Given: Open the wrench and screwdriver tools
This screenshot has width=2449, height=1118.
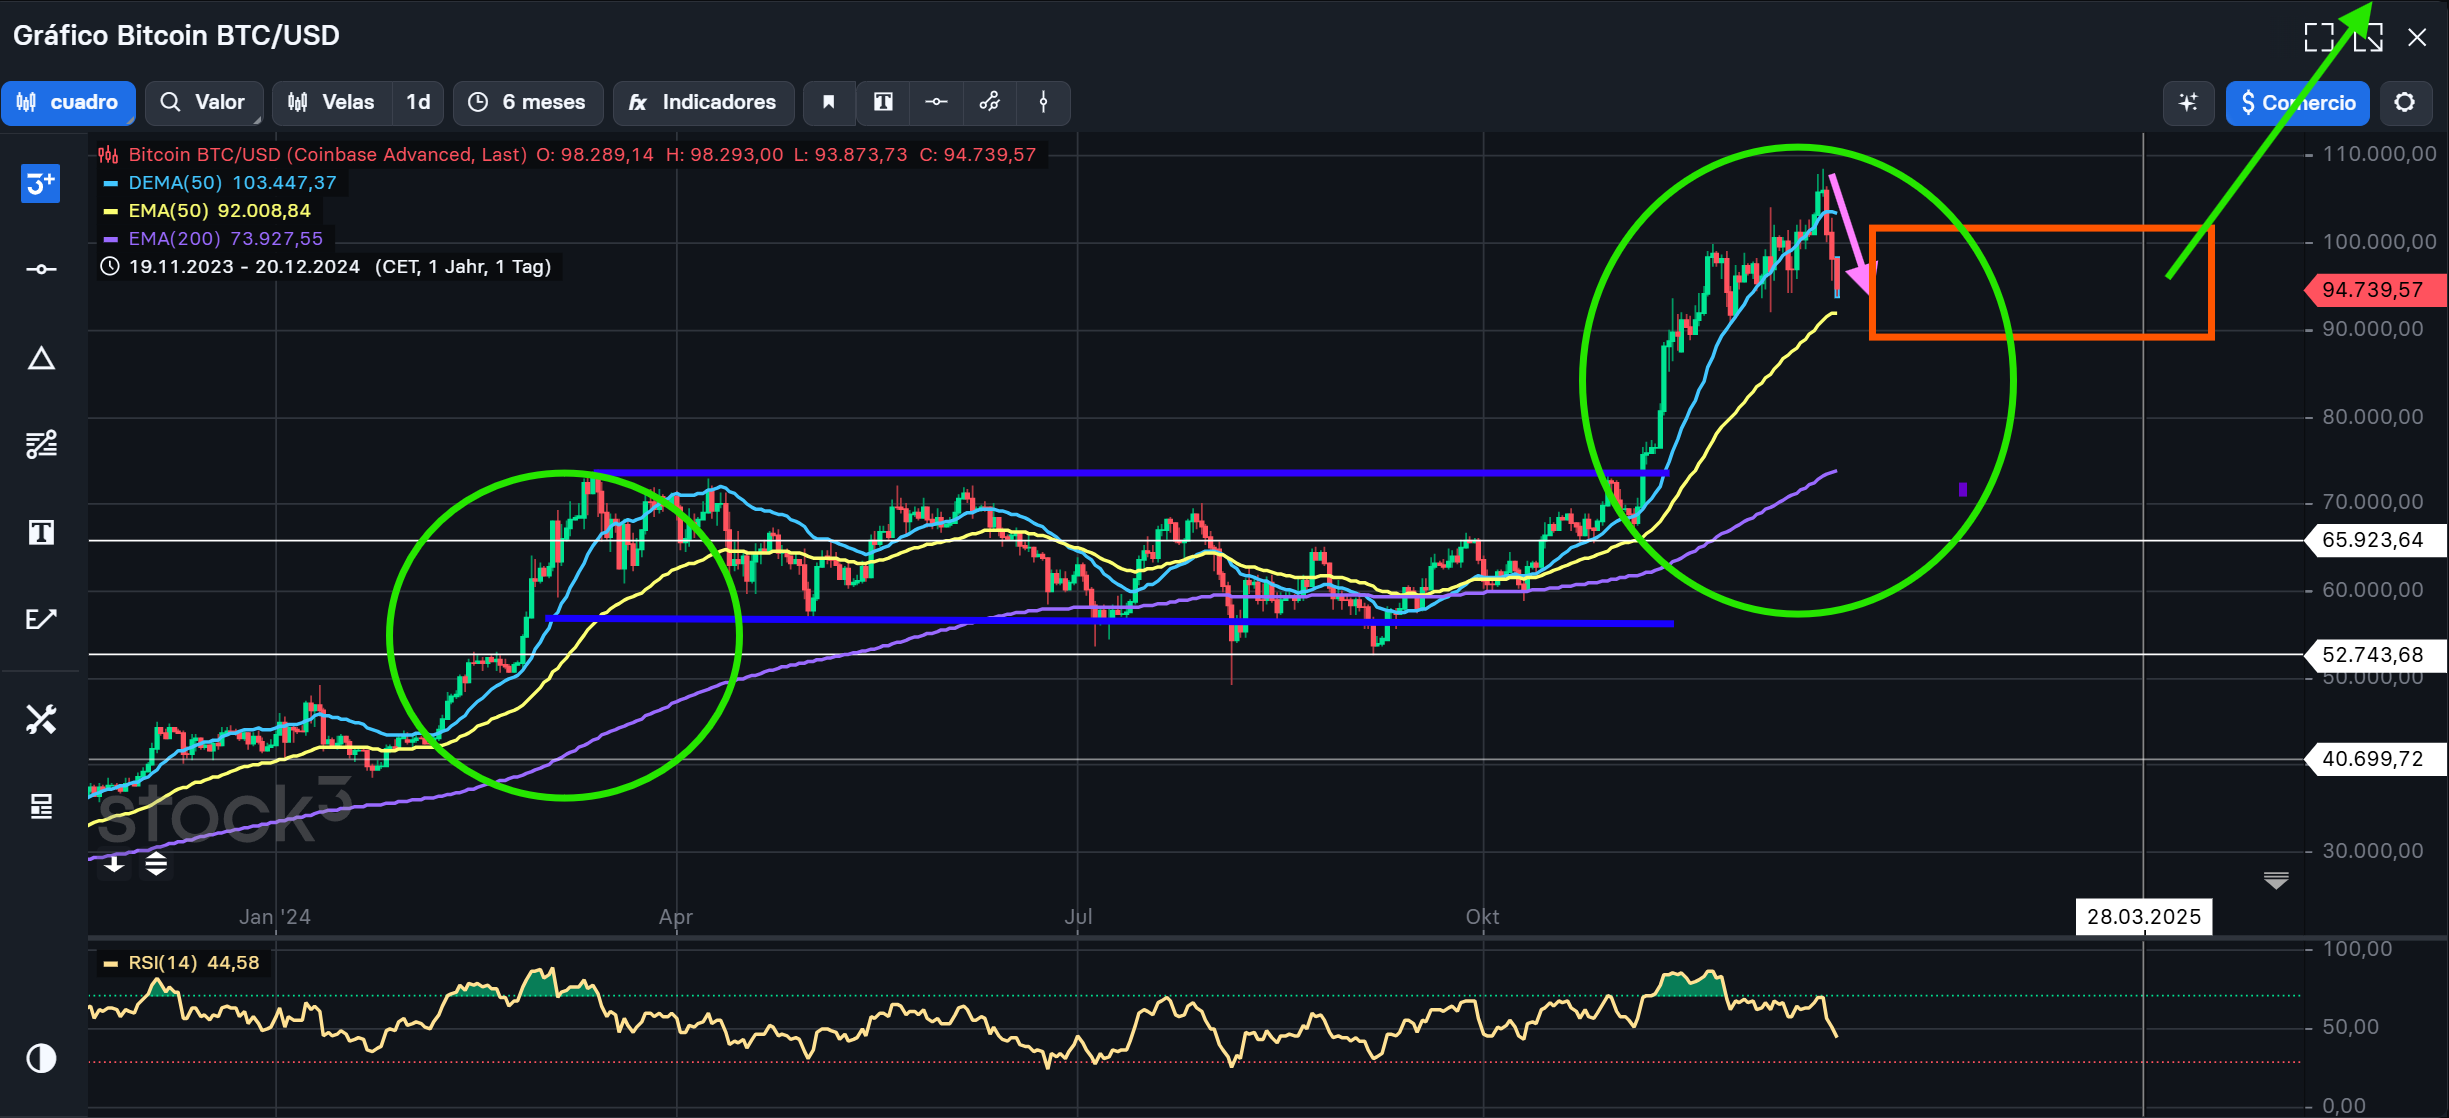Looking at the screenshot, I should (41, 719).
